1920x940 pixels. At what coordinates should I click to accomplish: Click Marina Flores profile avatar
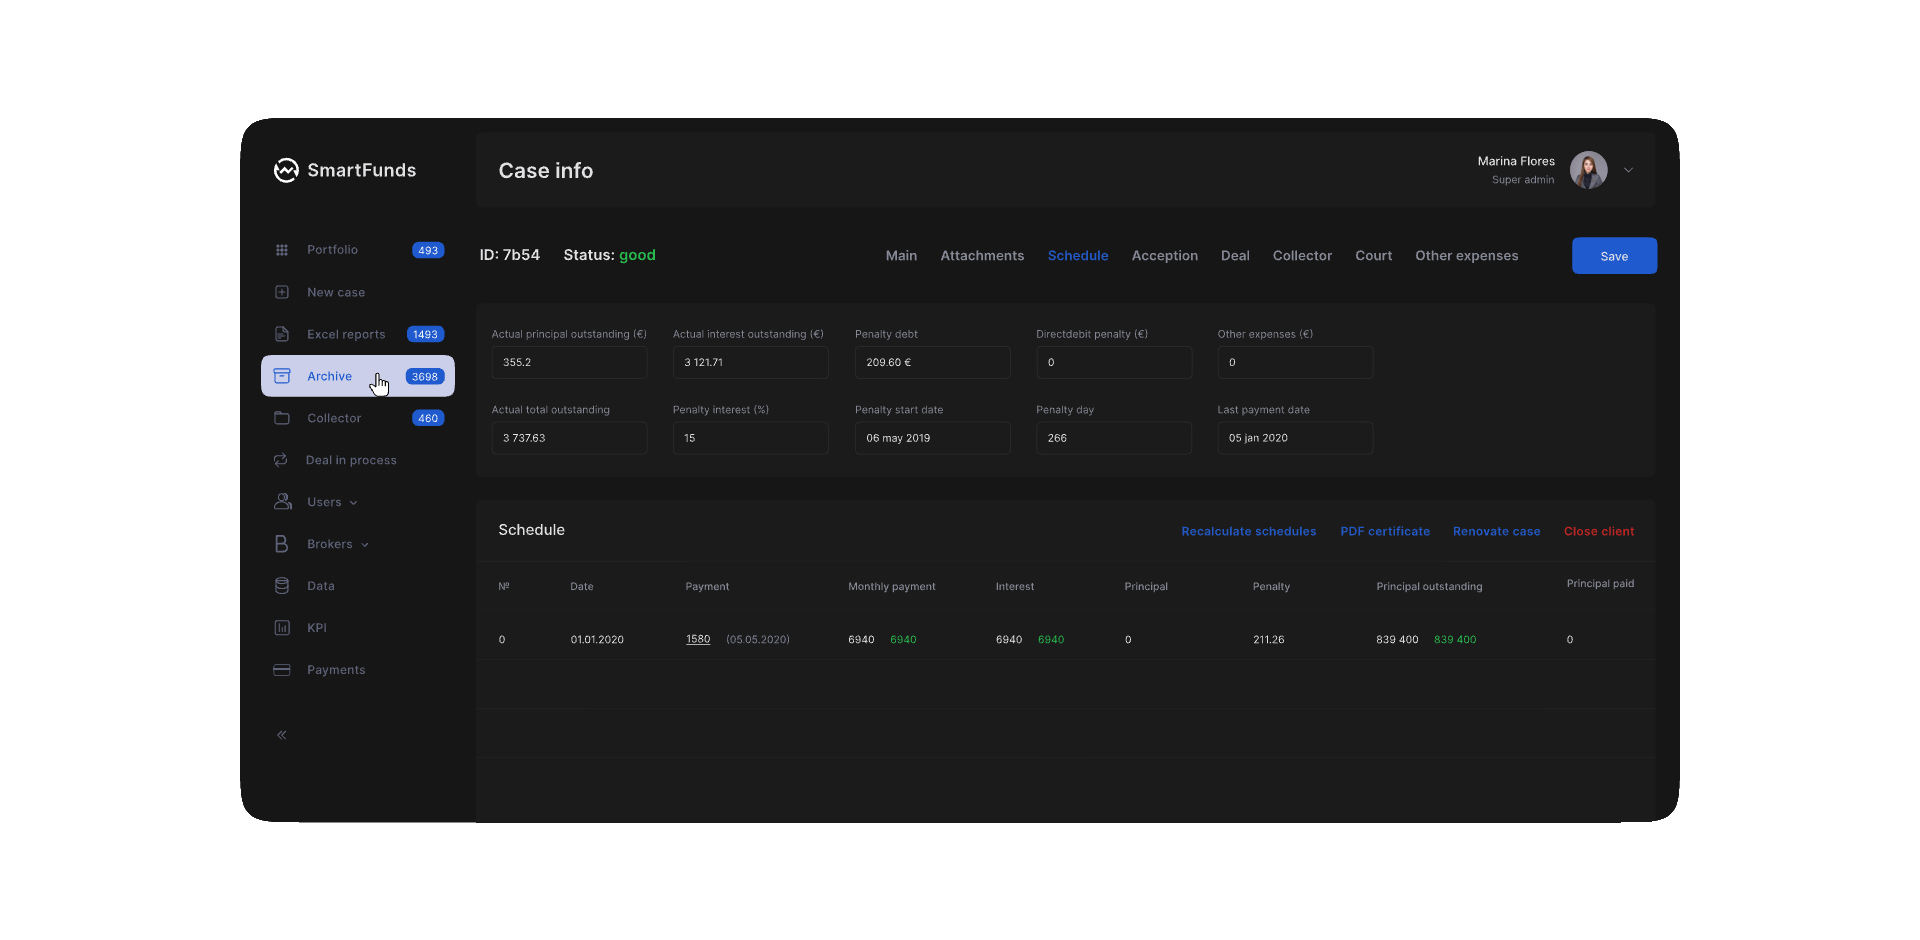point(1588,170)
